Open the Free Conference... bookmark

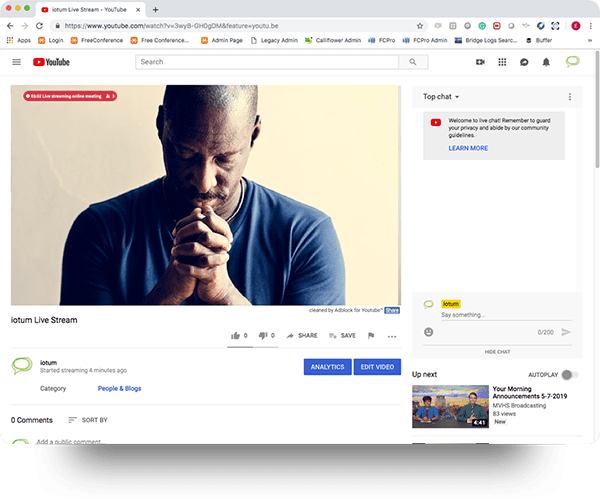(160, 40)
